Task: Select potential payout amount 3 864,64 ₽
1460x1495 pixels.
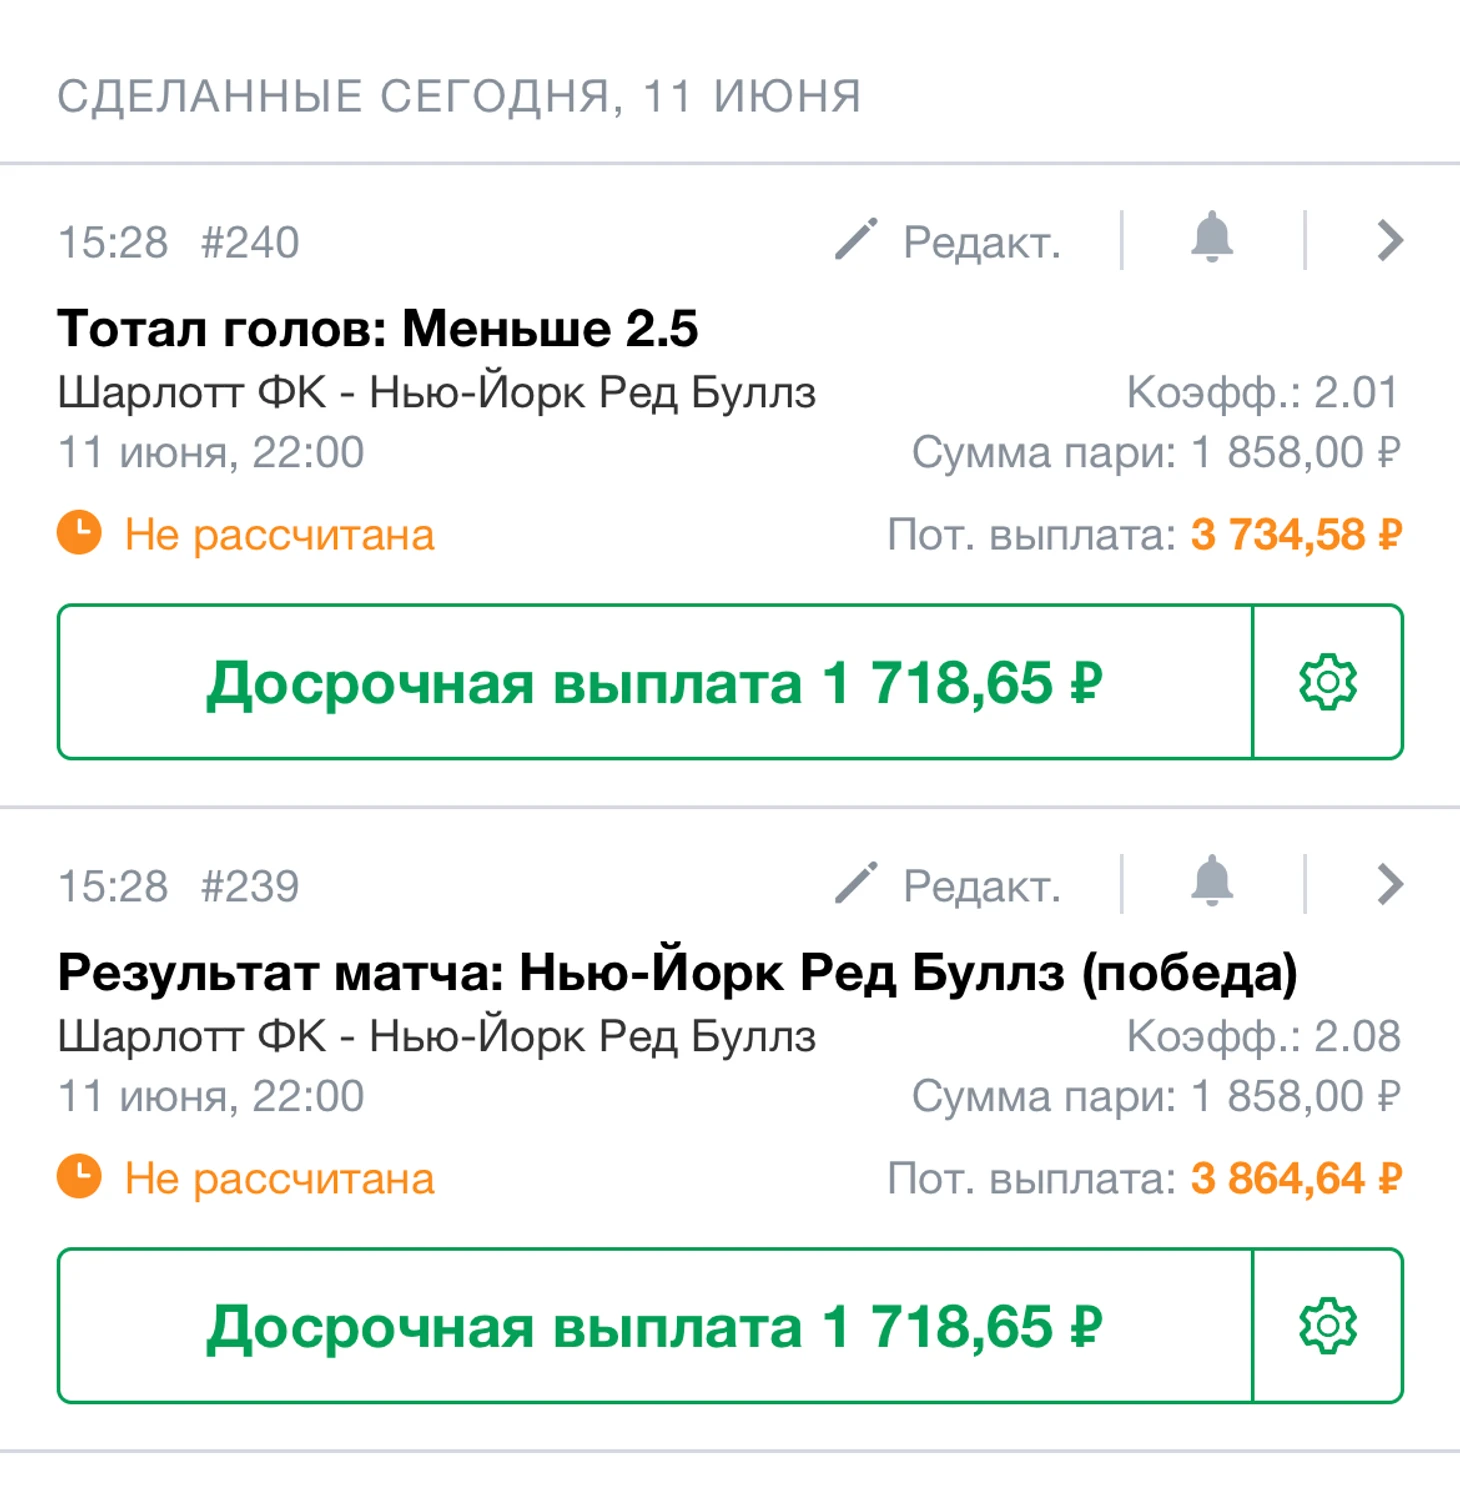Action: pyautogui.click(x=1295, y=1179)
